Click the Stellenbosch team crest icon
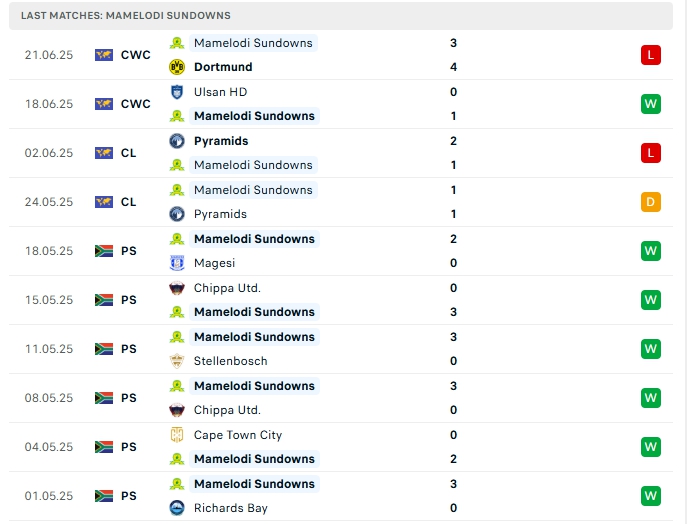Viewport: 687px width, 524px height. (177, 361)
